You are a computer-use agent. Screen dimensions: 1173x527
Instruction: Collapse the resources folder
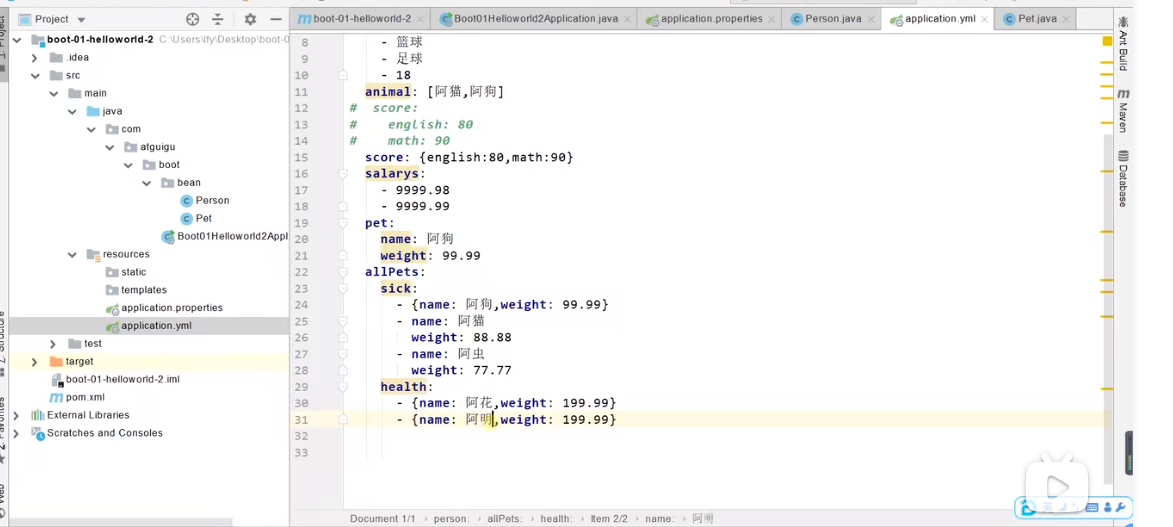[72, 255]
